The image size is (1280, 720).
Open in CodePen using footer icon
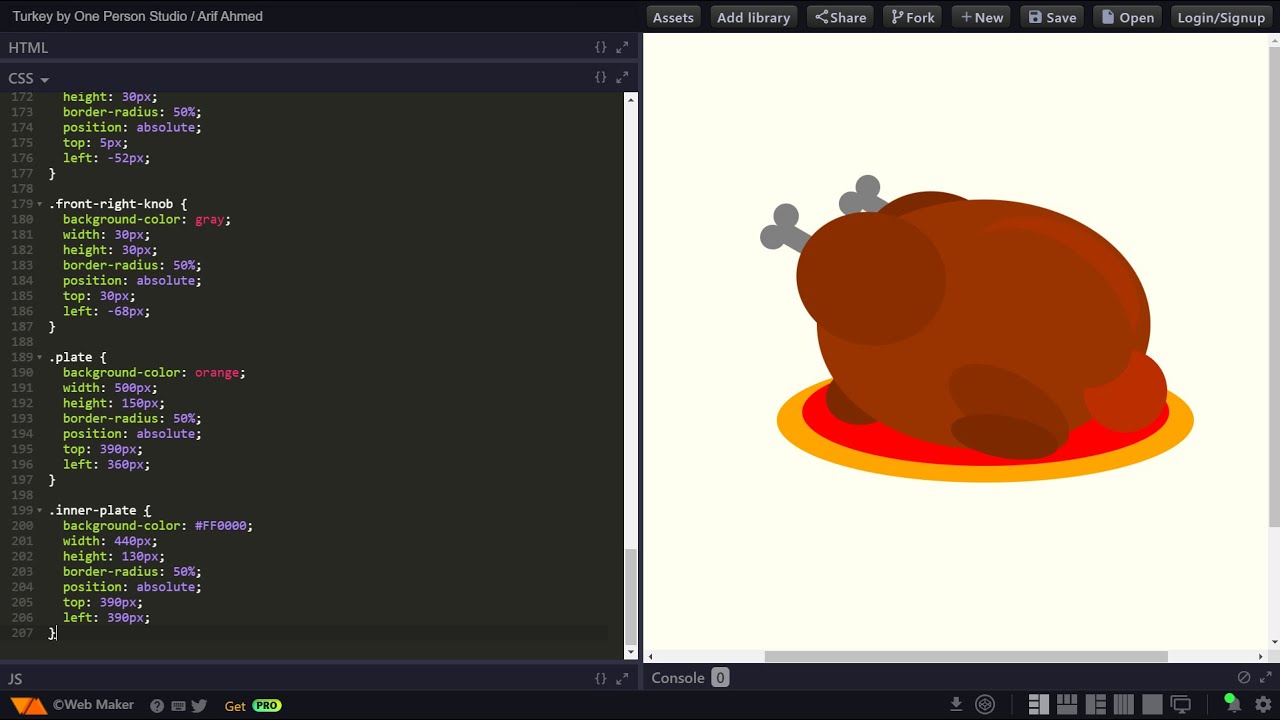985,704
